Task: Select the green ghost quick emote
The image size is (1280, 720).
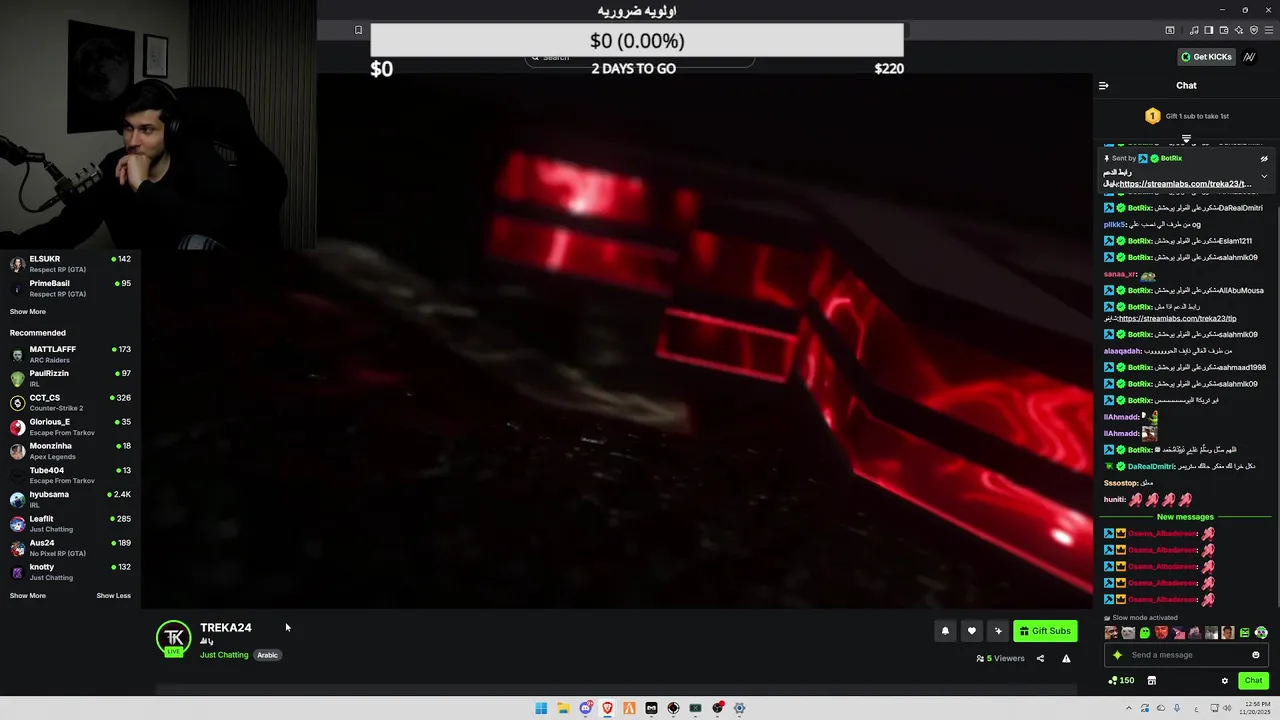Action: pyautogui.click(x=1145, y=633)
